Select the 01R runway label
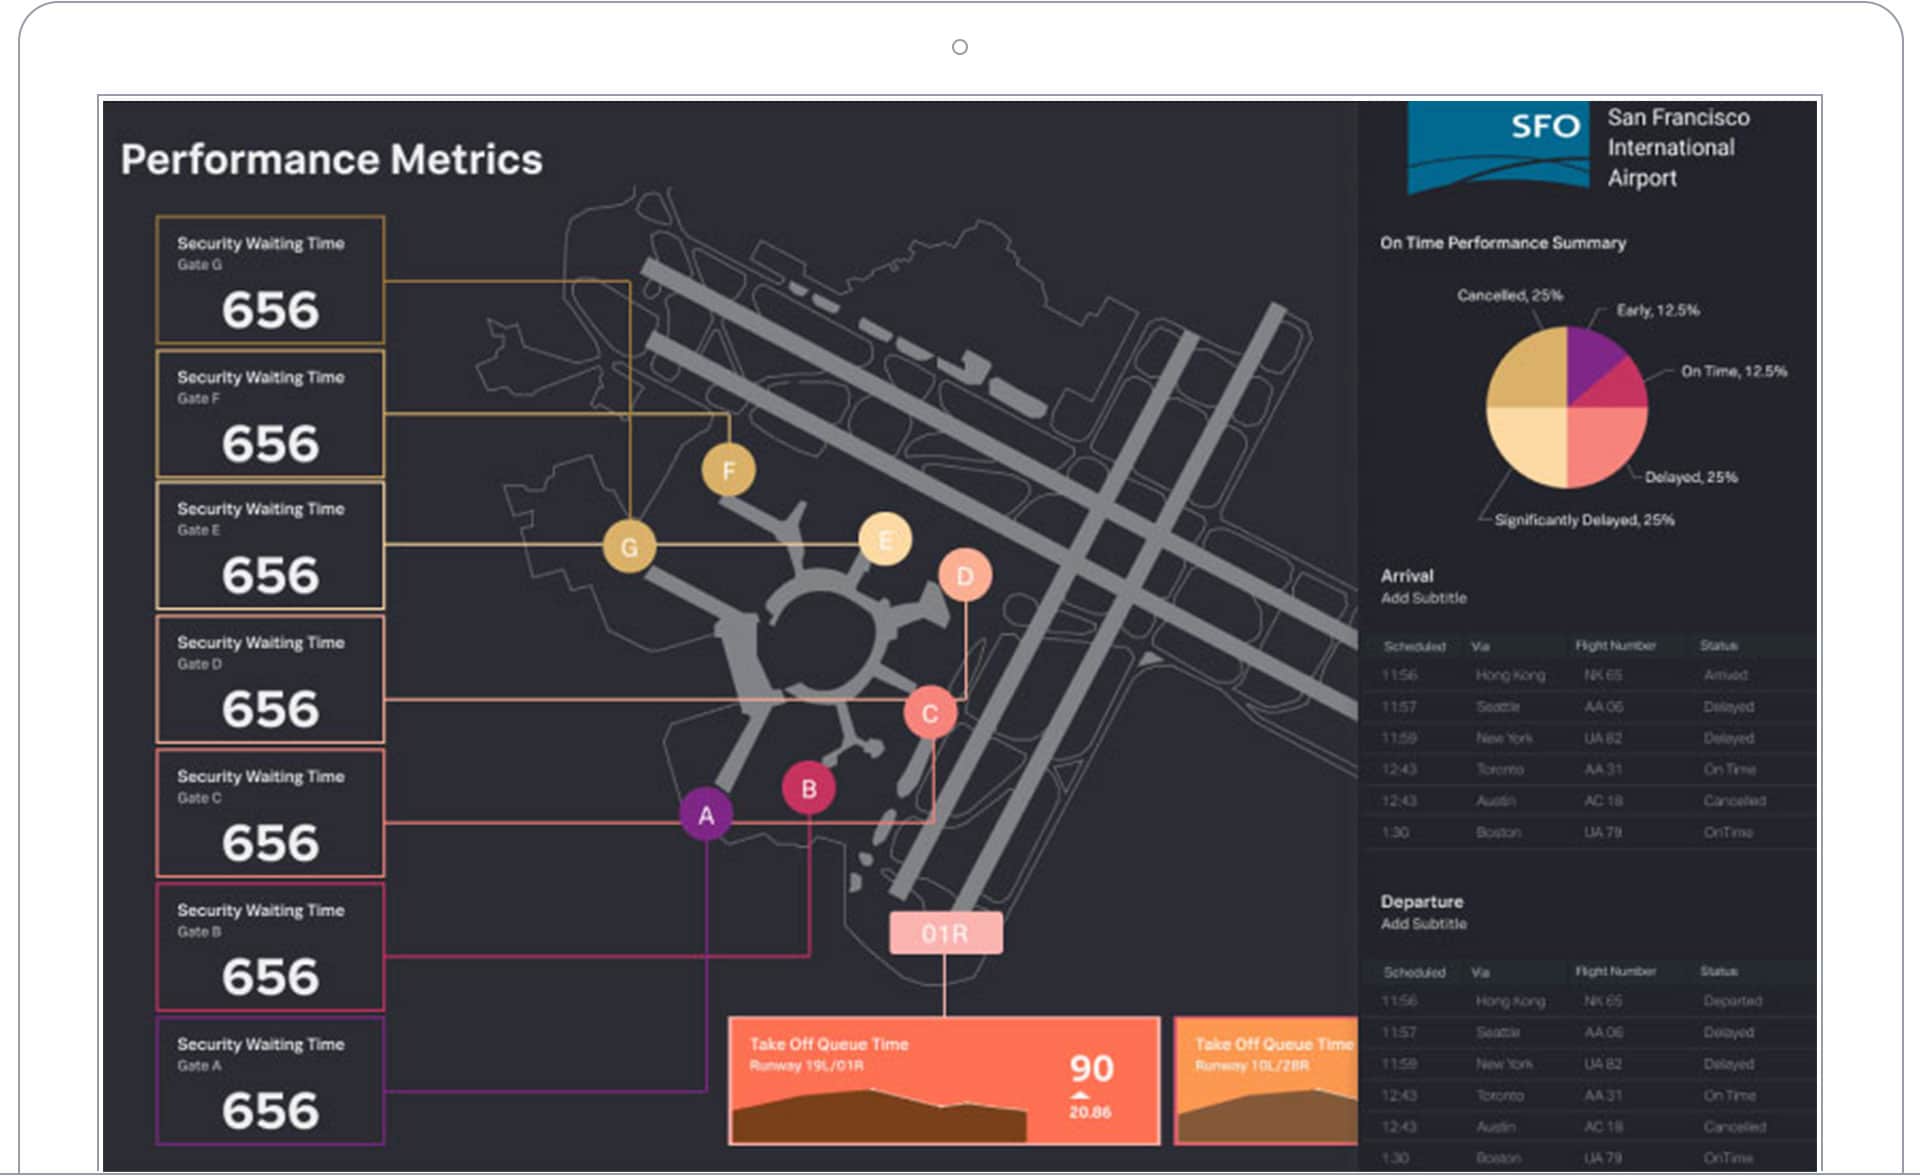 tap(945, 933)
